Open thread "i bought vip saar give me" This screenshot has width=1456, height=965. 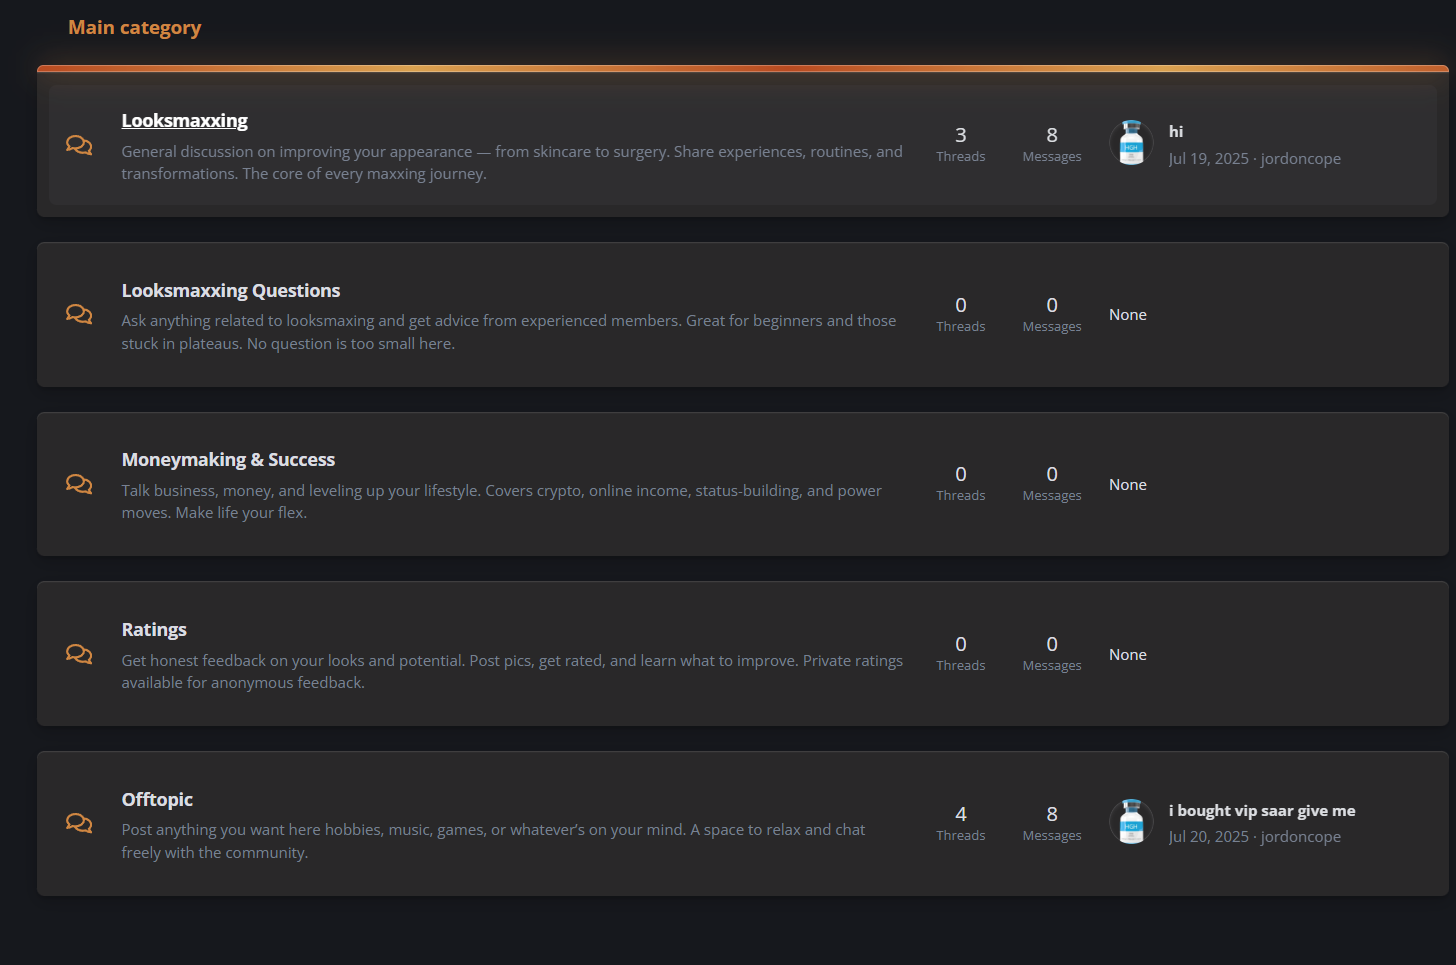[1261, 811]
